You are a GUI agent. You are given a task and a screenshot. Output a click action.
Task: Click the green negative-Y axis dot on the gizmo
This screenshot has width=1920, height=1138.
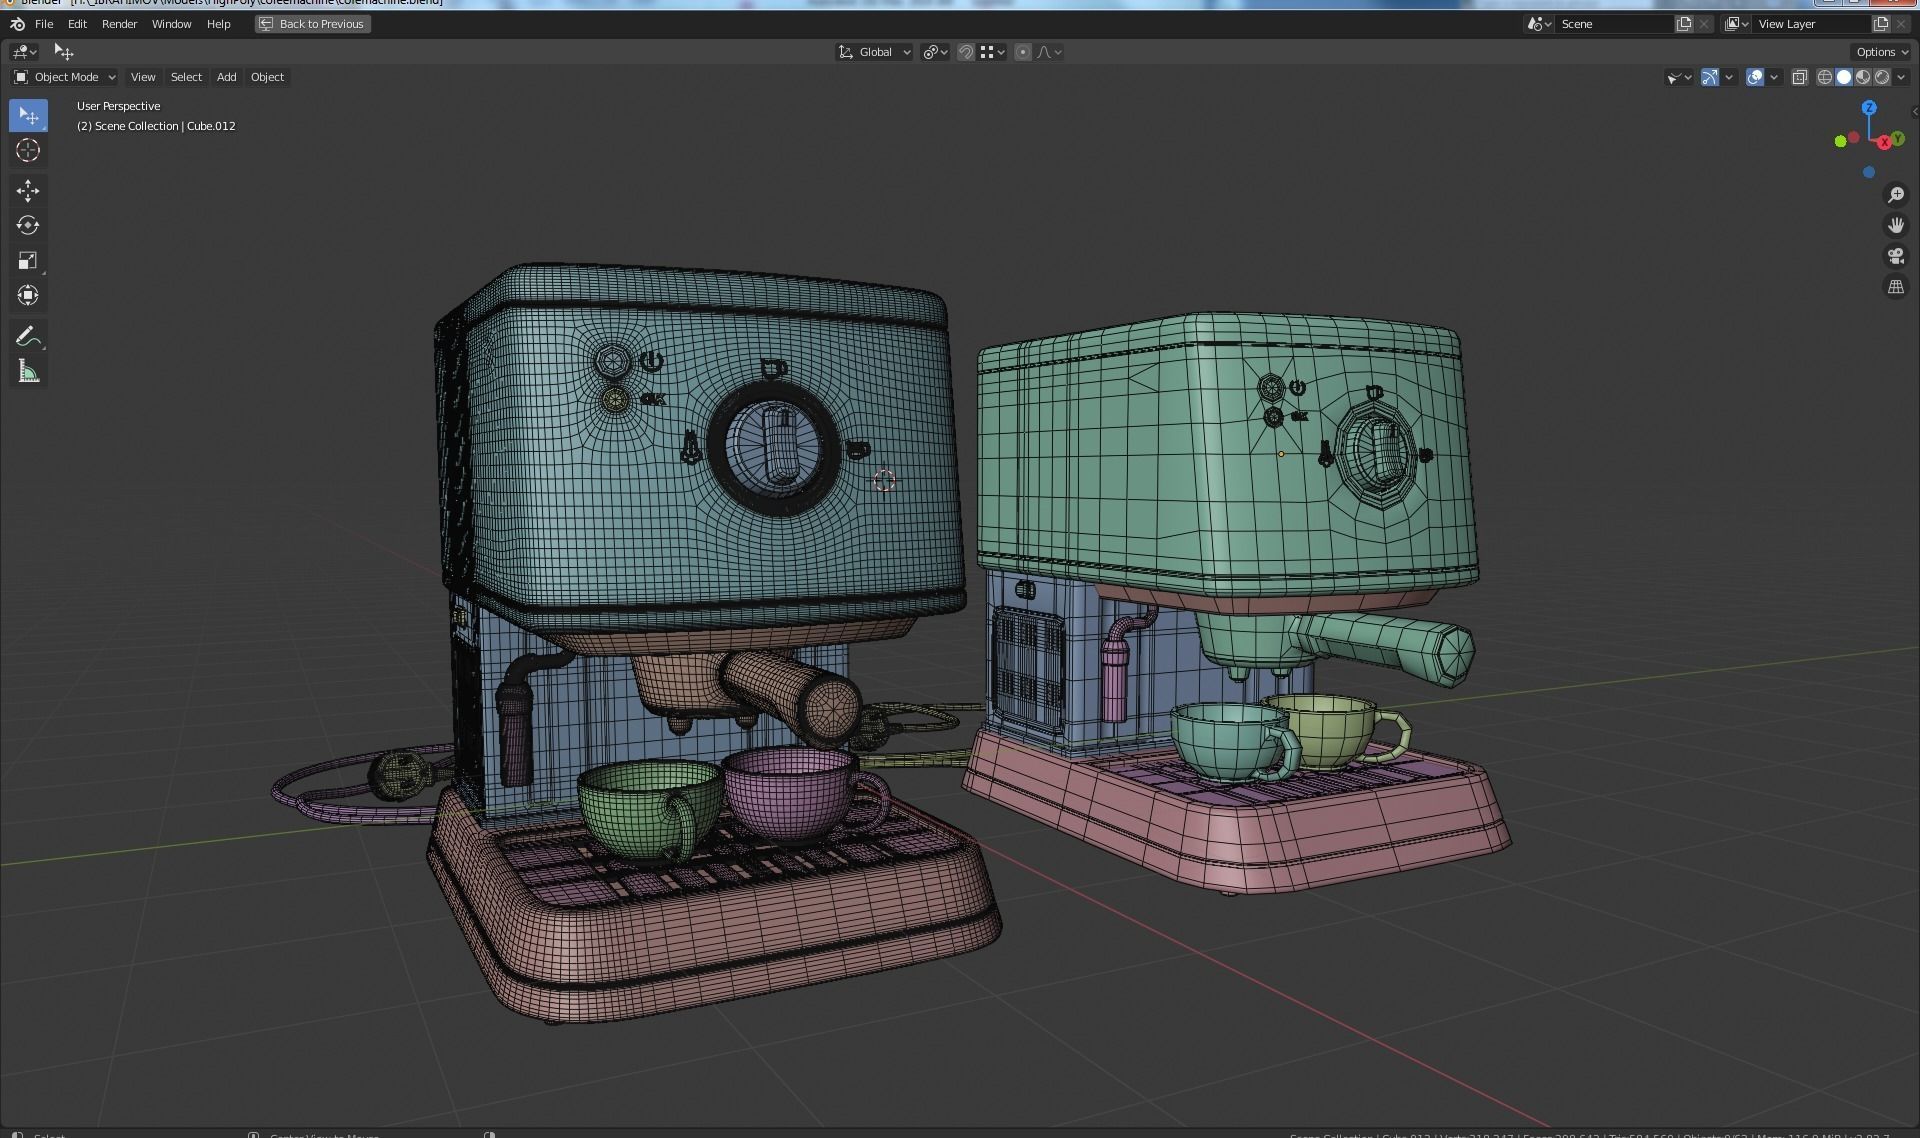click(1840, 141)
